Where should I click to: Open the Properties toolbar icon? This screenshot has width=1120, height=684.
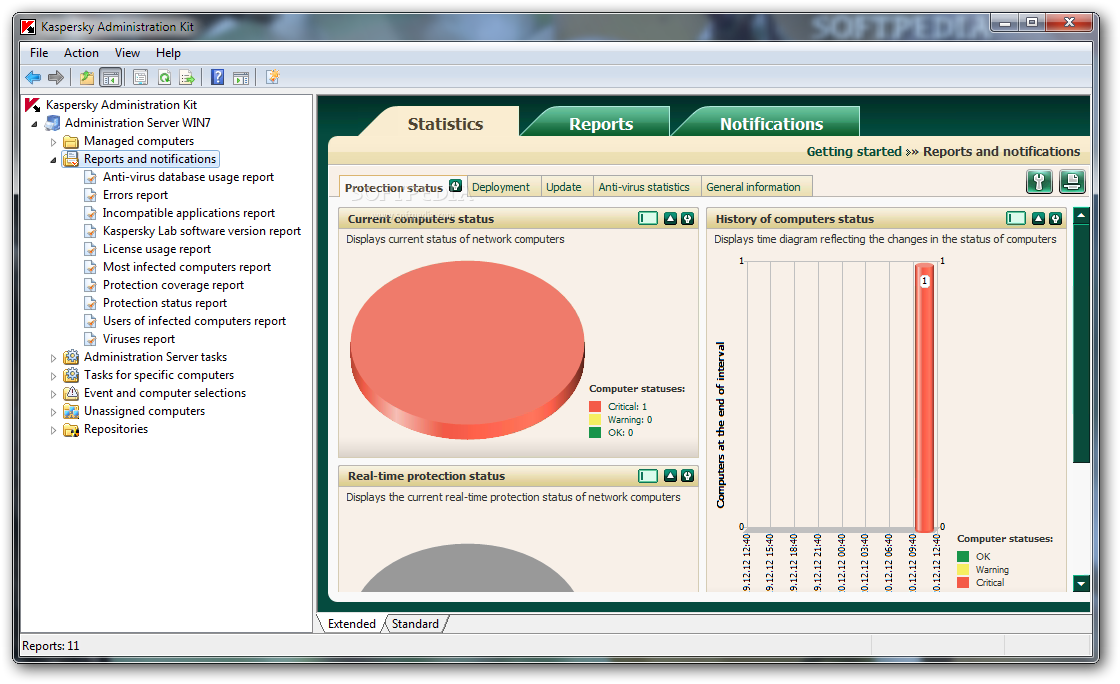(x=141, y=77)
